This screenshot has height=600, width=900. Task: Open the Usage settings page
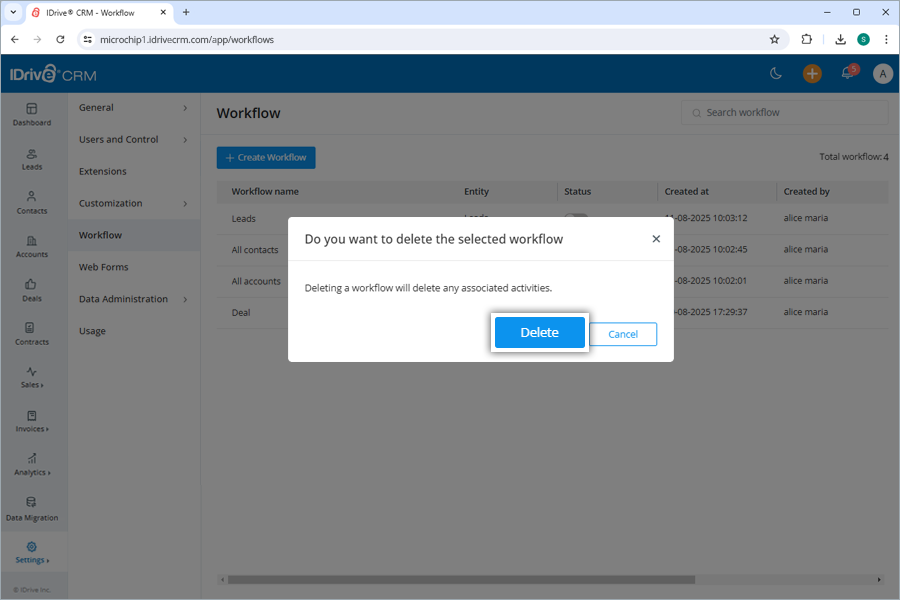[92, 331]
